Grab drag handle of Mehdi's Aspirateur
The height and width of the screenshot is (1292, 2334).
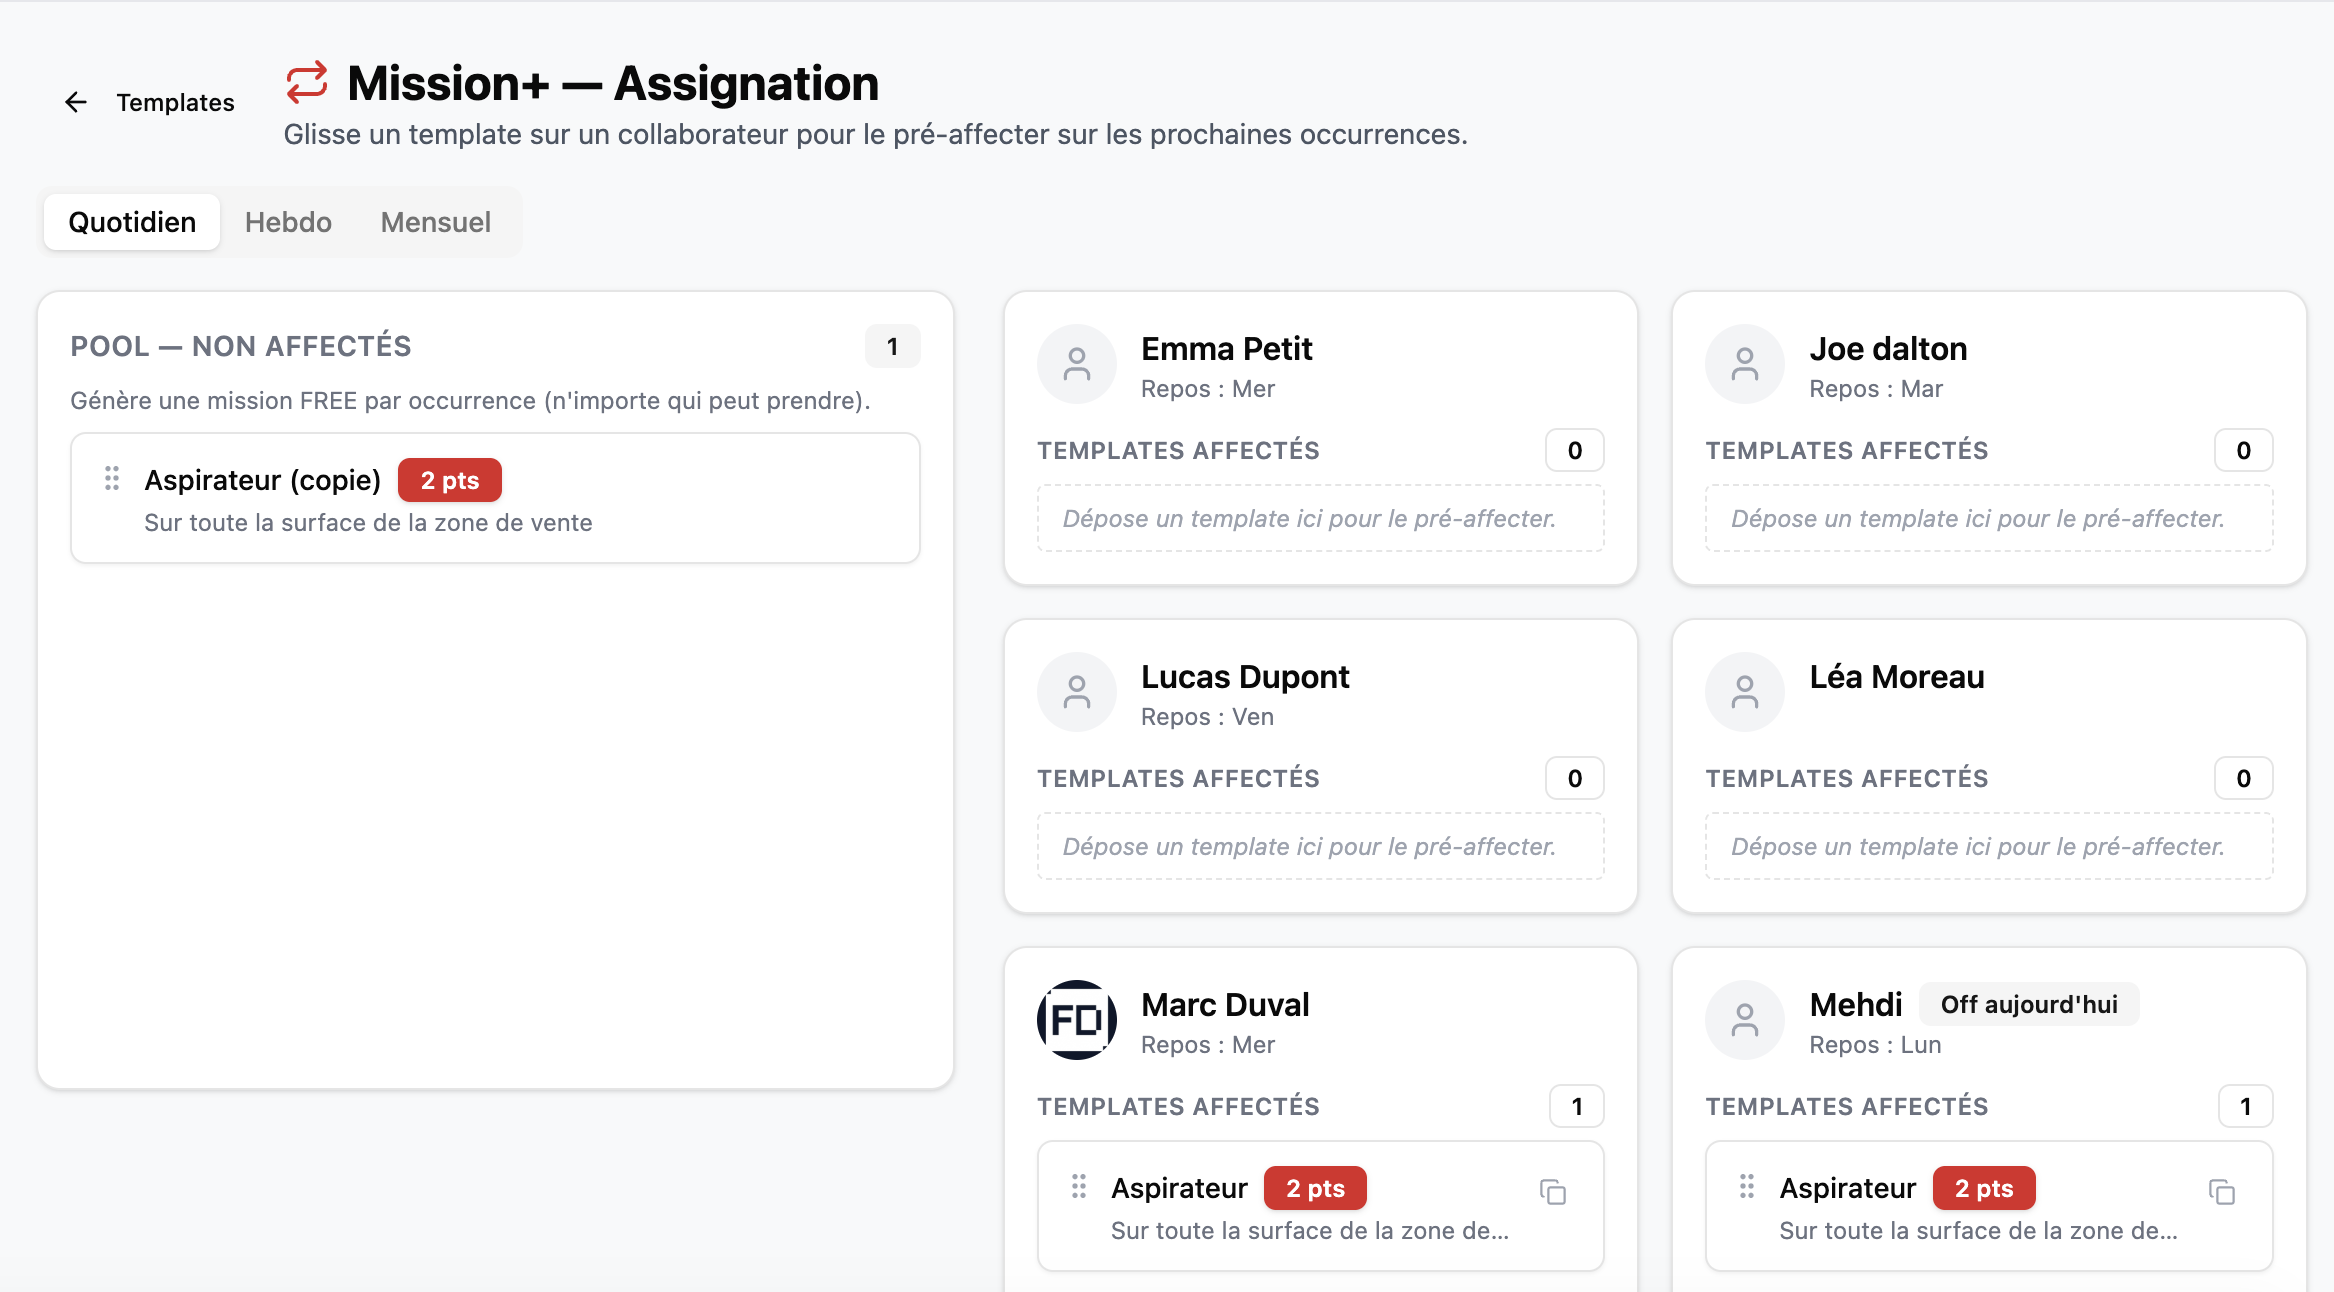click(1747, 1187)
